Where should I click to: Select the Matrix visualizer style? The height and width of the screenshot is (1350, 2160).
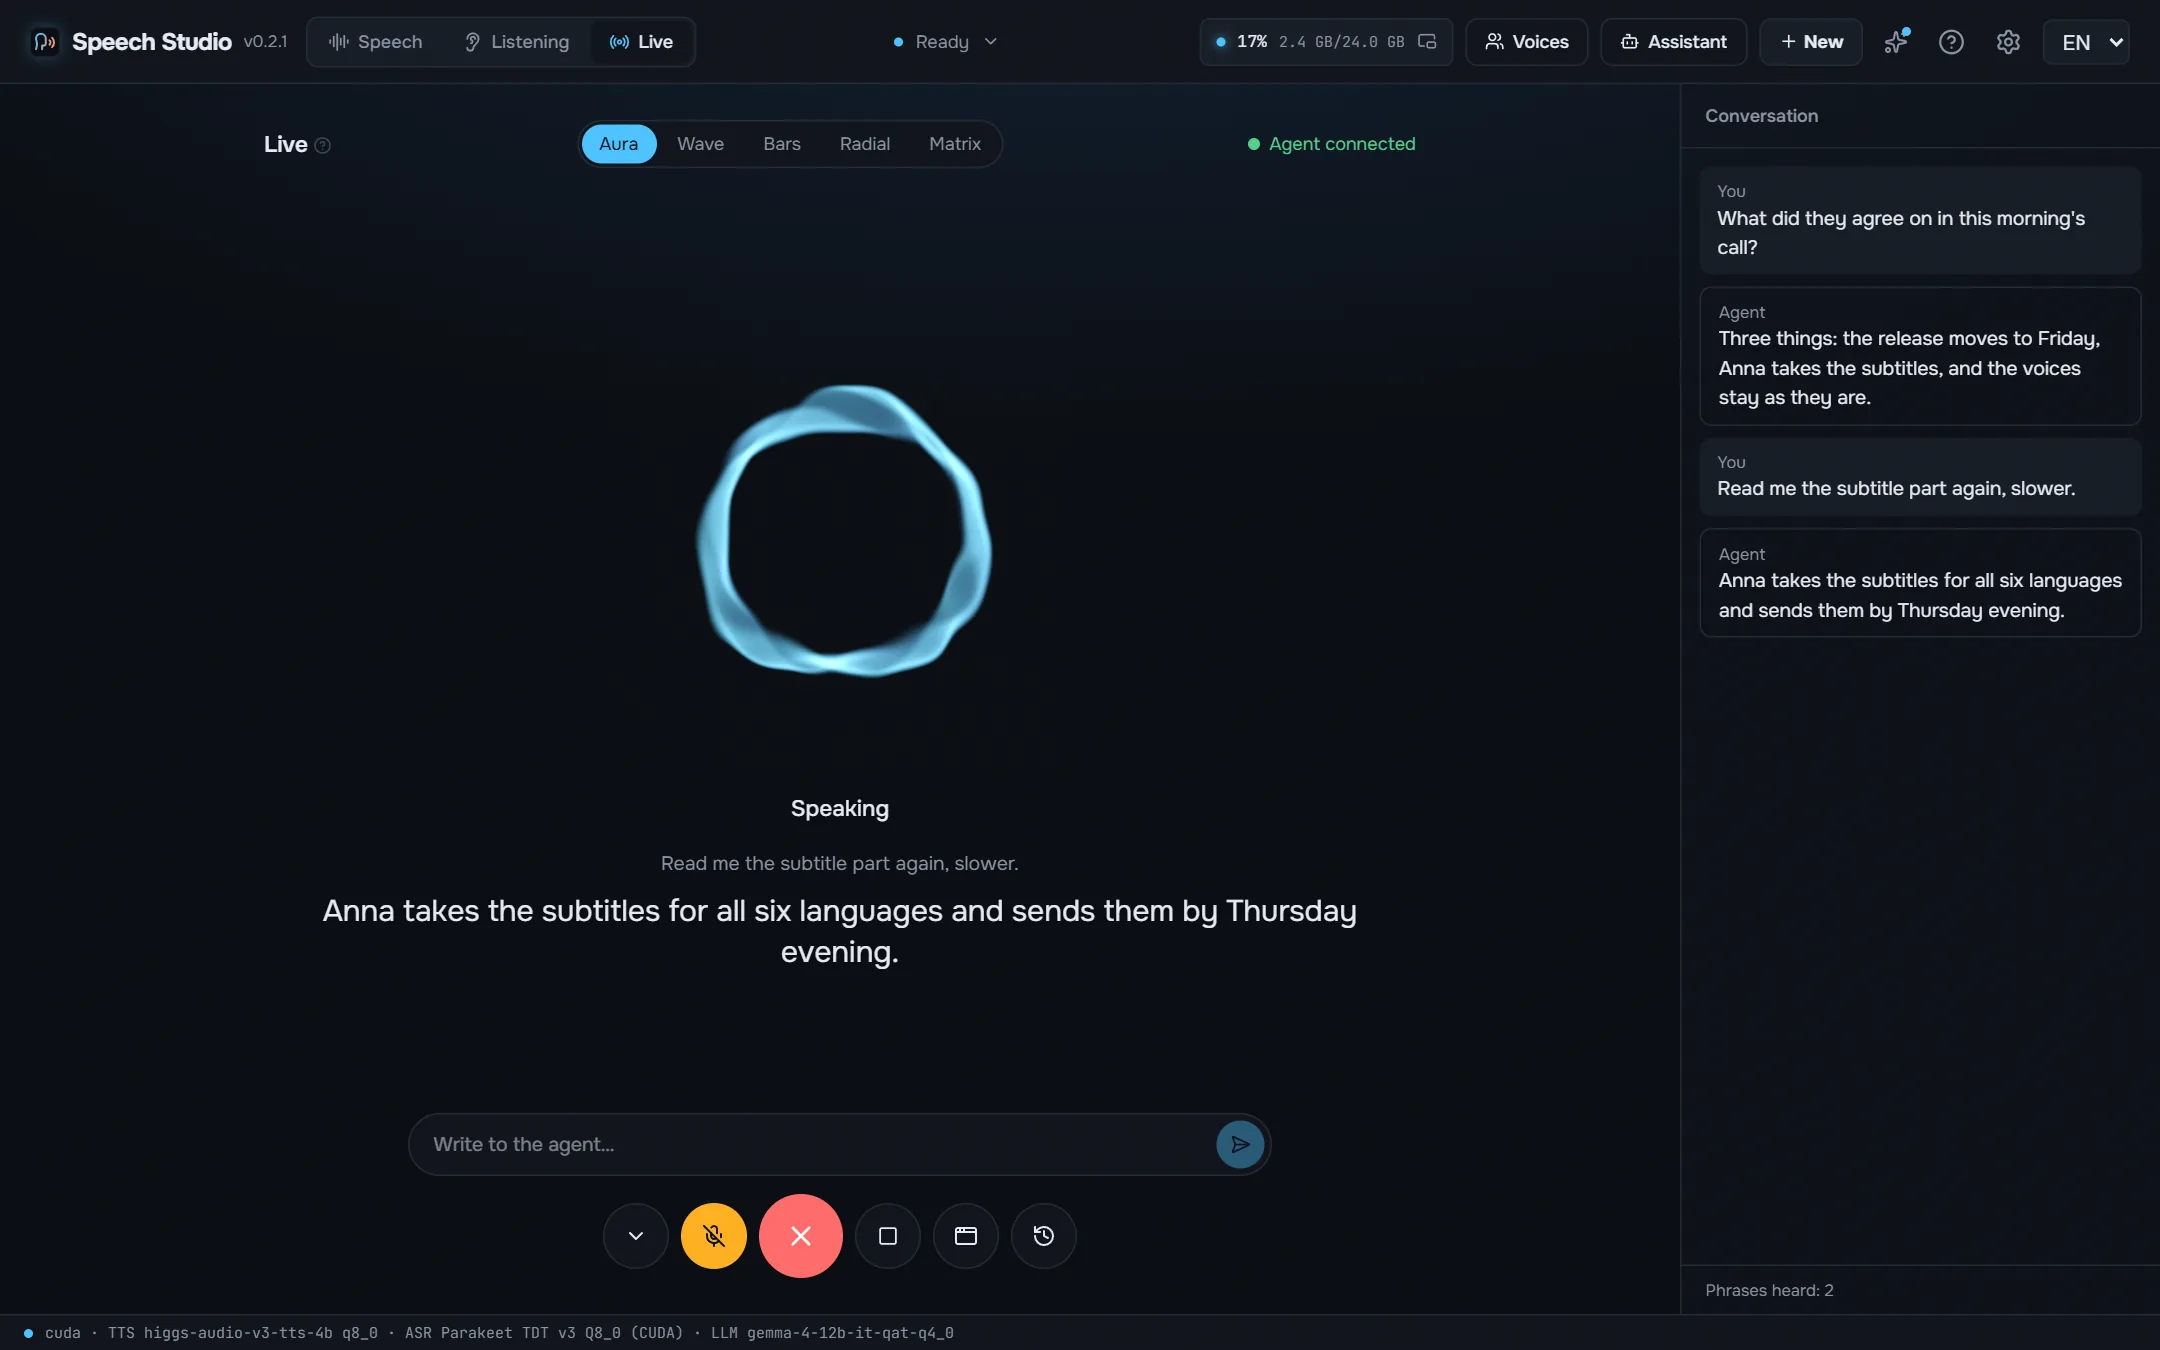tap(954, 144)
